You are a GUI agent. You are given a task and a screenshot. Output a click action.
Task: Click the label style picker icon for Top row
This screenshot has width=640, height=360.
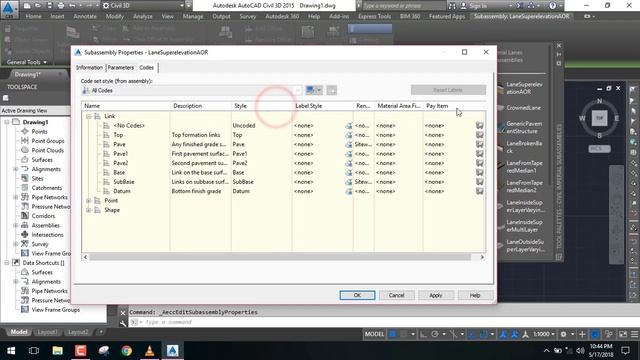point(349,135)
